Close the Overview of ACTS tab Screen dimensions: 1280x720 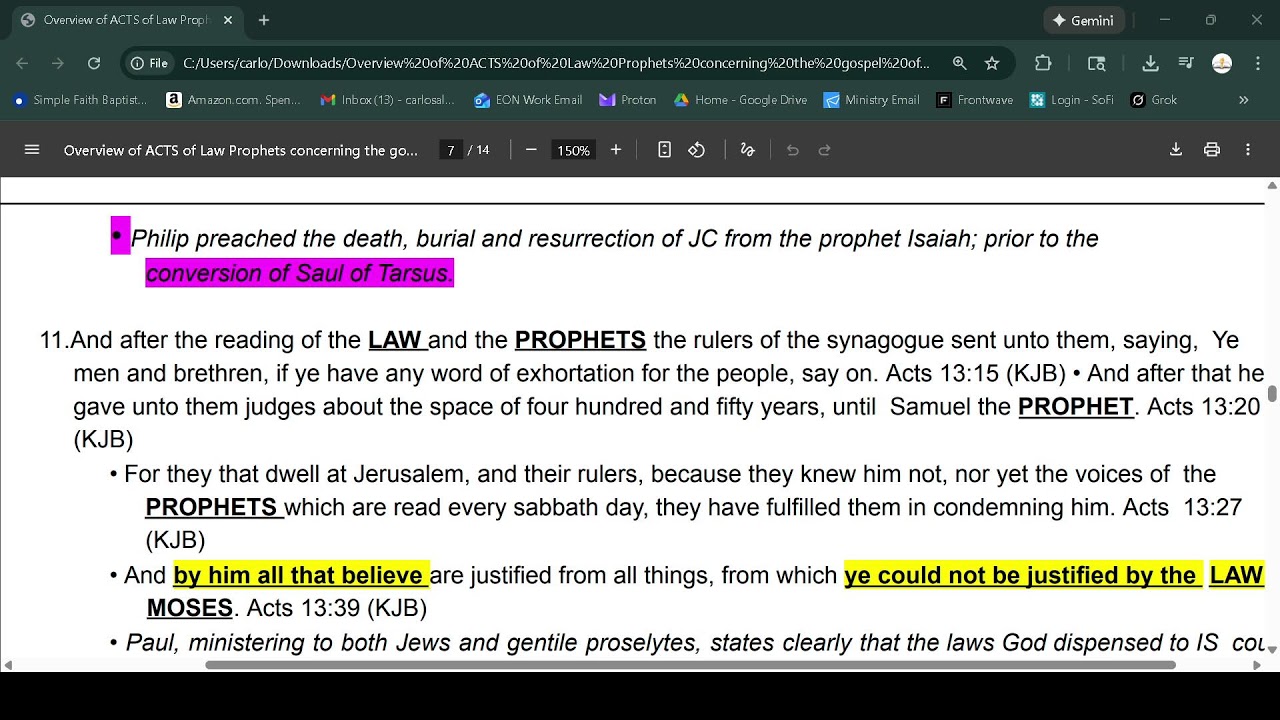(228, 20)
